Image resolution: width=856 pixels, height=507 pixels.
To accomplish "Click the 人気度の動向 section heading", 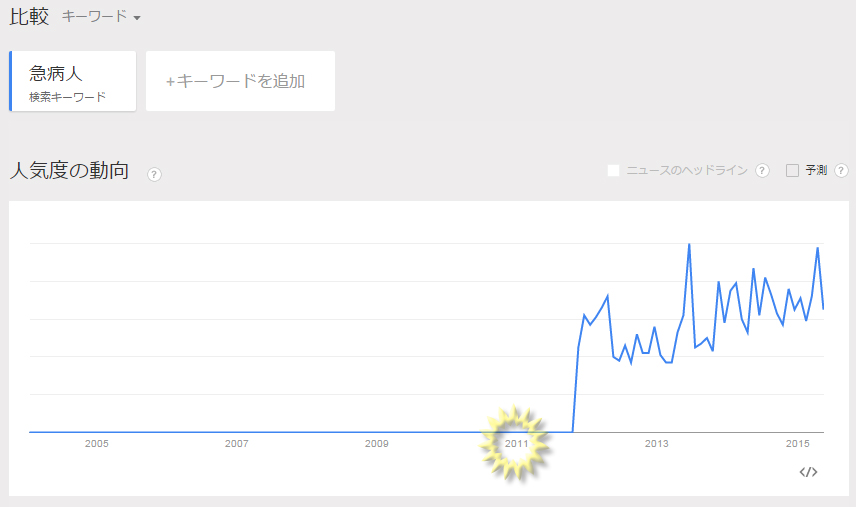I will point(69,170).
